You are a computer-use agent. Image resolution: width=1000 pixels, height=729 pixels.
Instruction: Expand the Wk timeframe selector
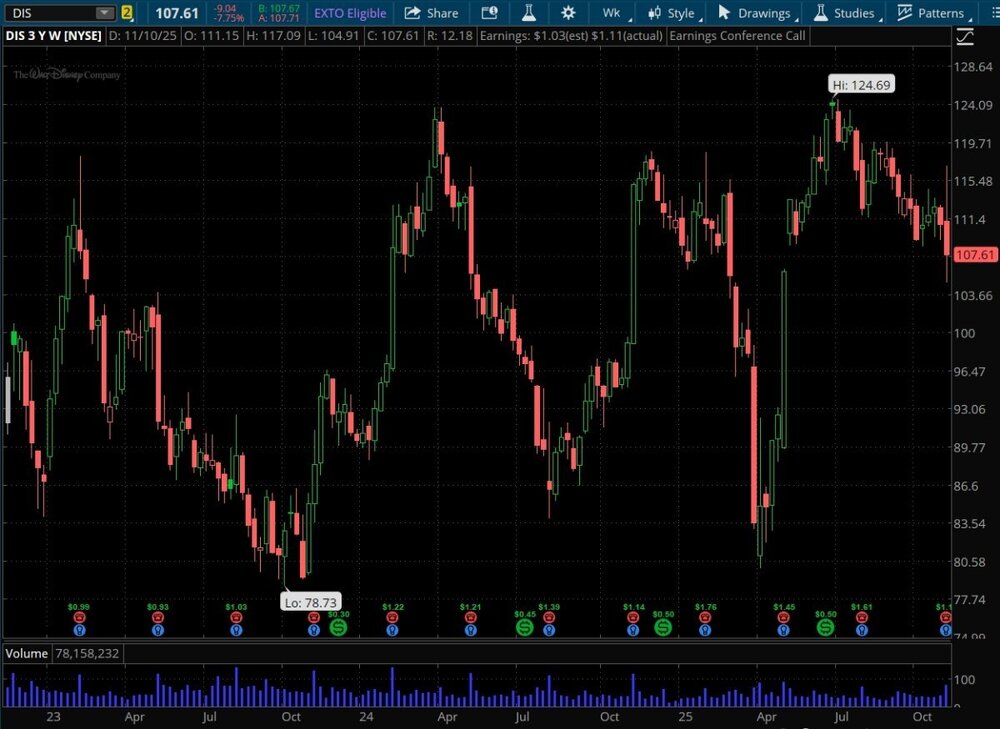click(612, 13)
